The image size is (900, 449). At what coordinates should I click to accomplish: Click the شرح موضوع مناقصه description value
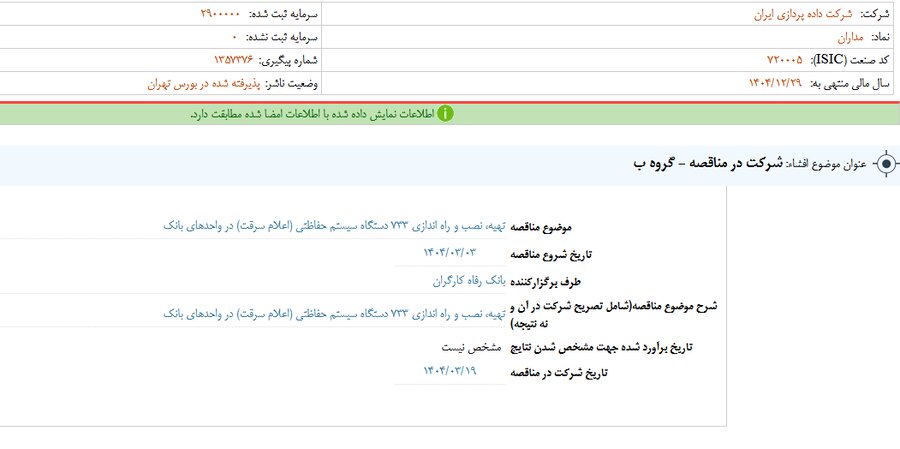click(x=335, y=313)
